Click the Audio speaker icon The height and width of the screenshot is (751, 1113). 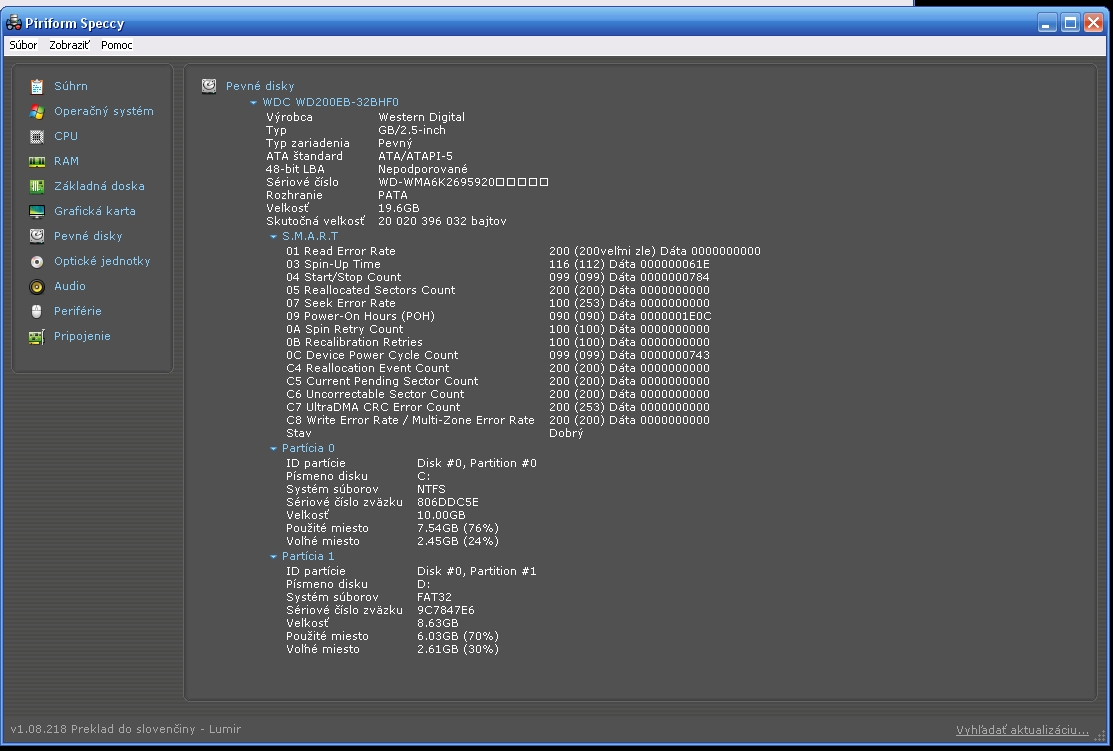(37, 287)
